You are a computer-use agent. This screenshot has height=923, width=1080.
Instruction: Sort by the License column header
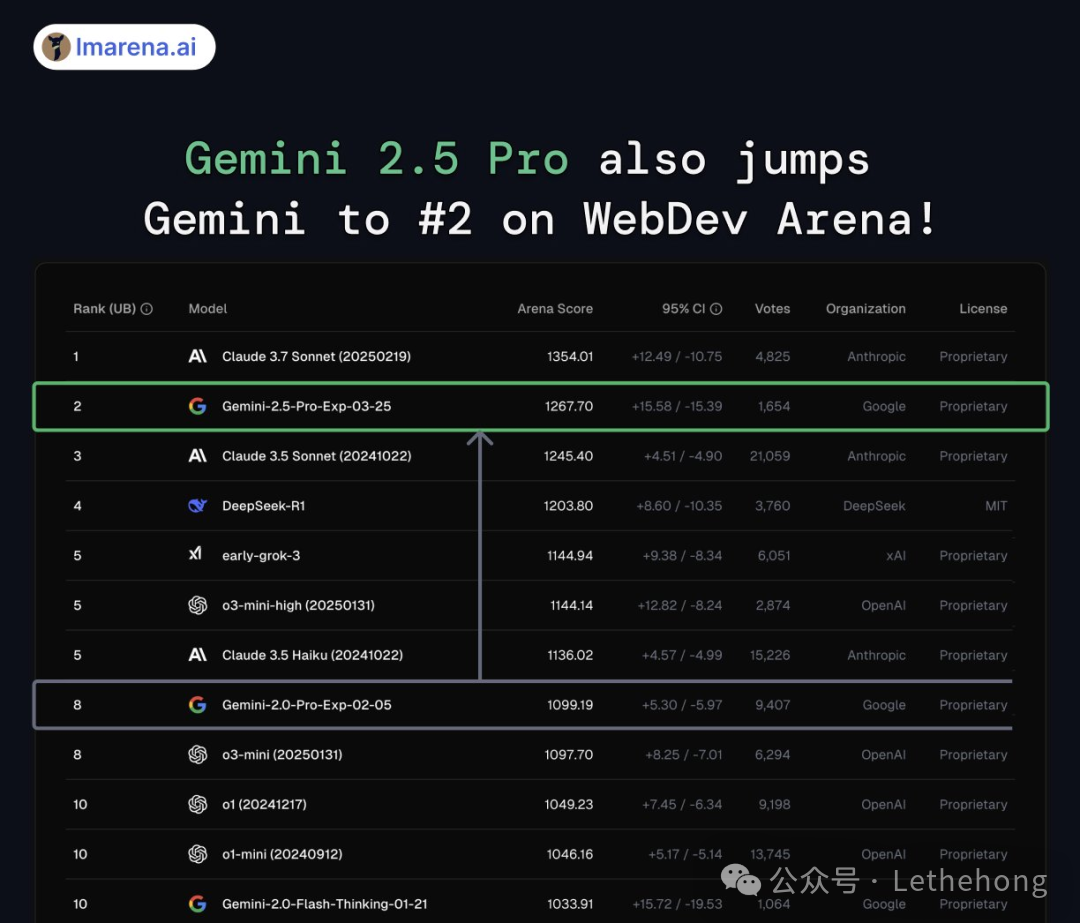[983, 309]
